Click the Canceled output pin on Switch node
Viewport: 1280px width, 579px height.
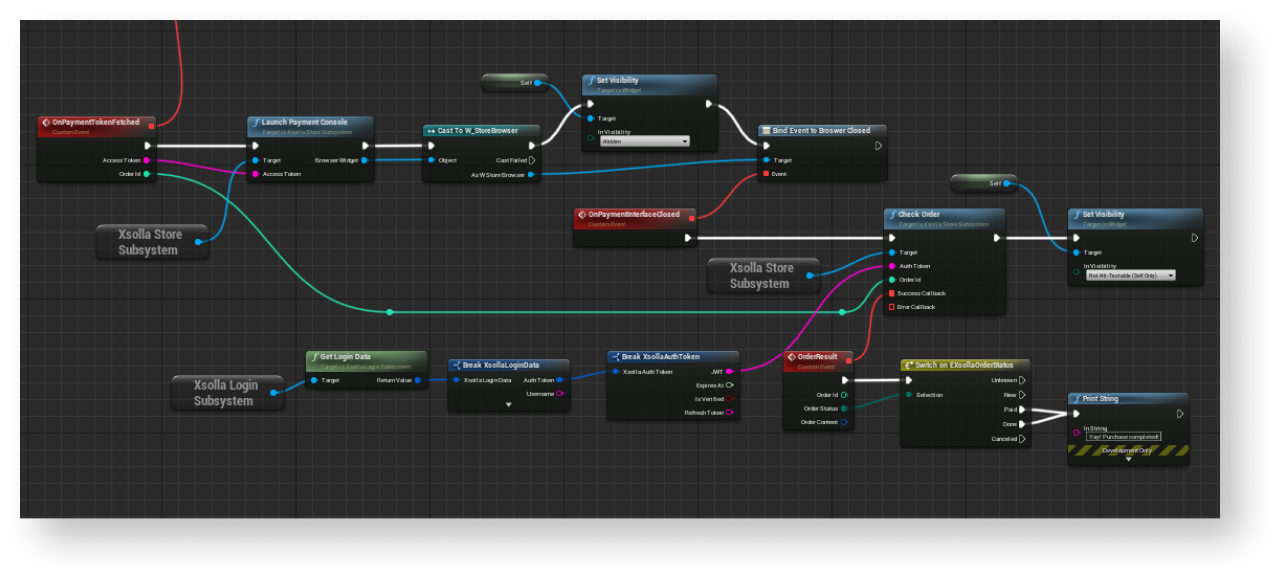click(x=1022, y=439)
